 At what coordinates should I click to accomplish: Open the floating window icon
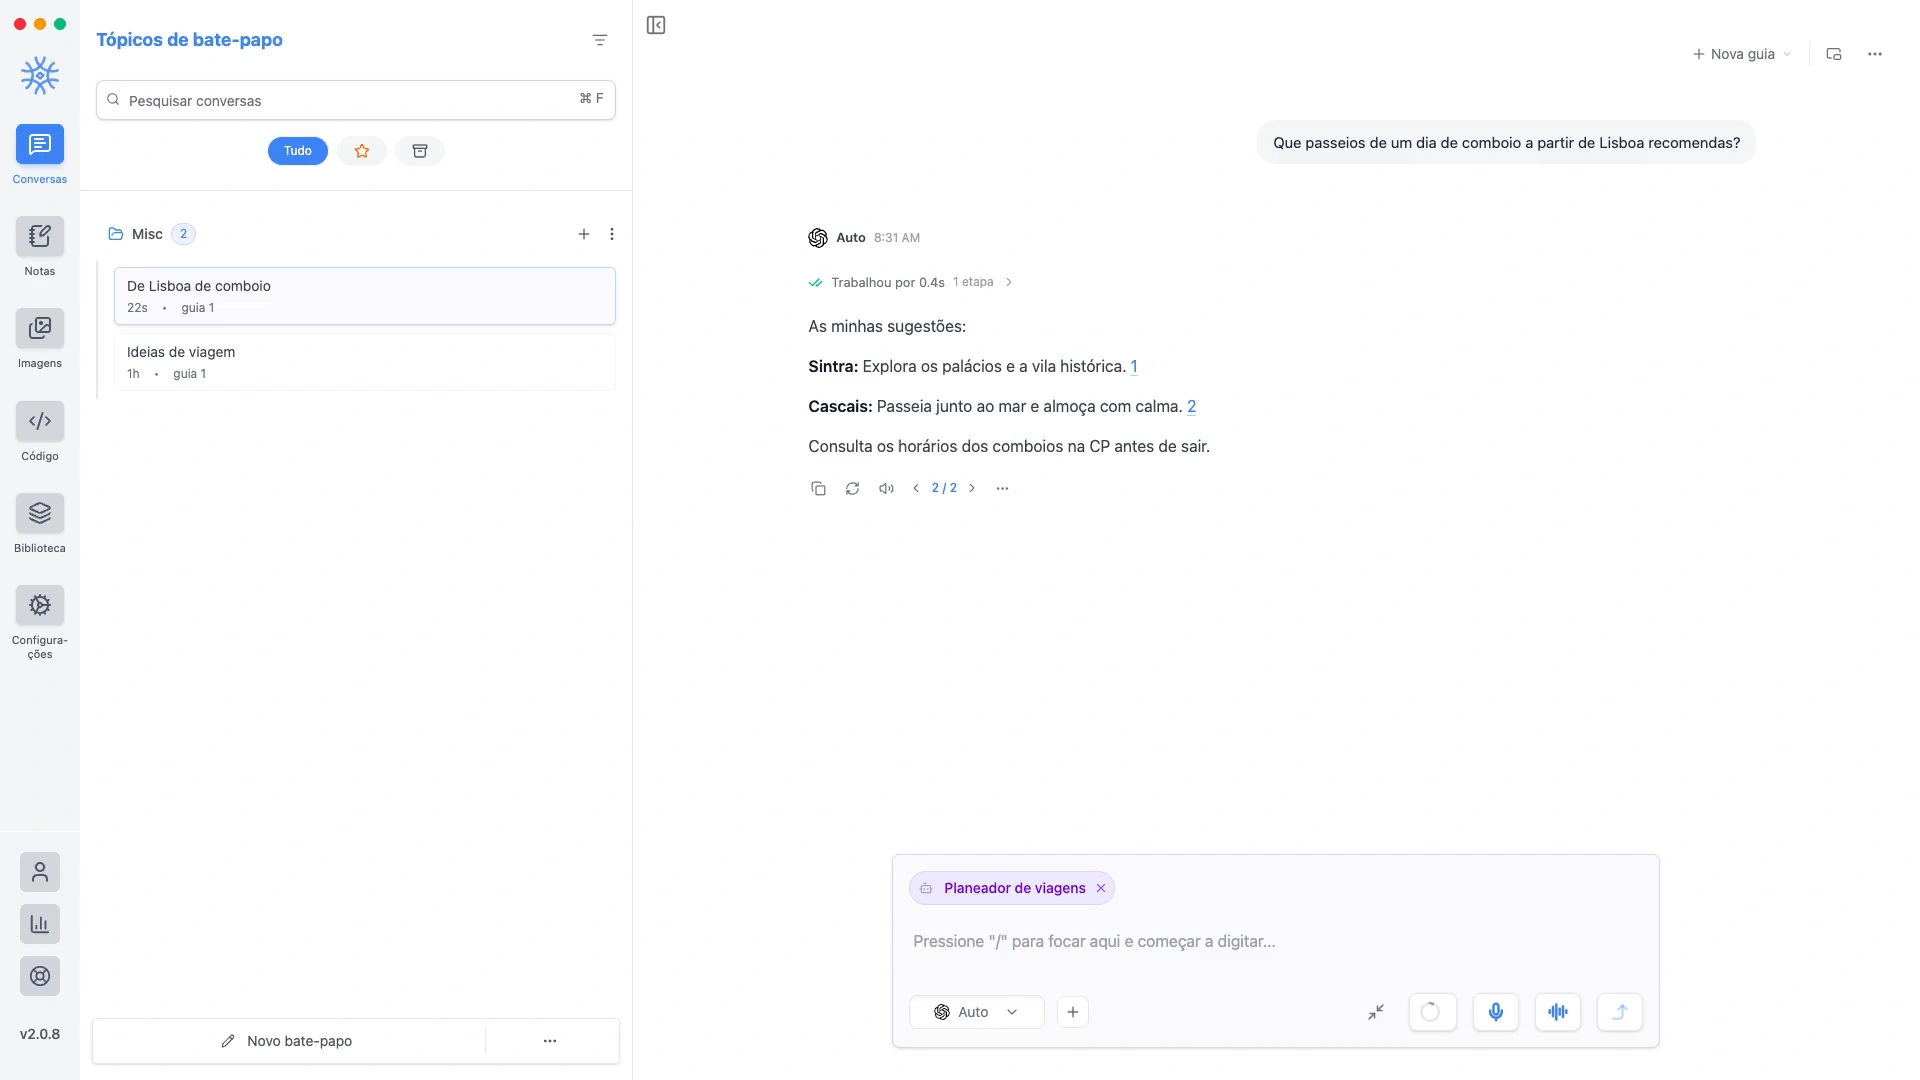pyautogui.click(x=1834, y=54)
